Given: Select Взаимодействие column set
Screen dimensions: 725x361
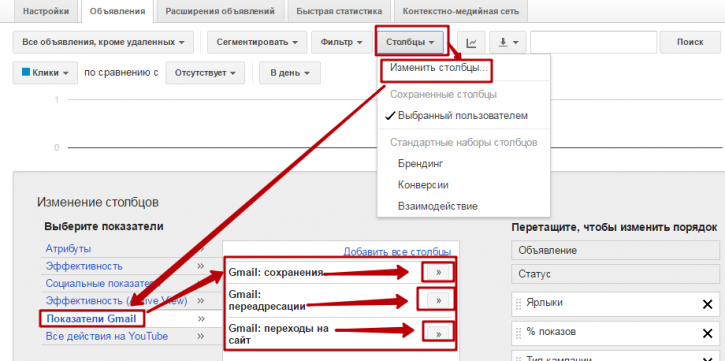Looking at the screenshot, I should [x=437, y=206].
